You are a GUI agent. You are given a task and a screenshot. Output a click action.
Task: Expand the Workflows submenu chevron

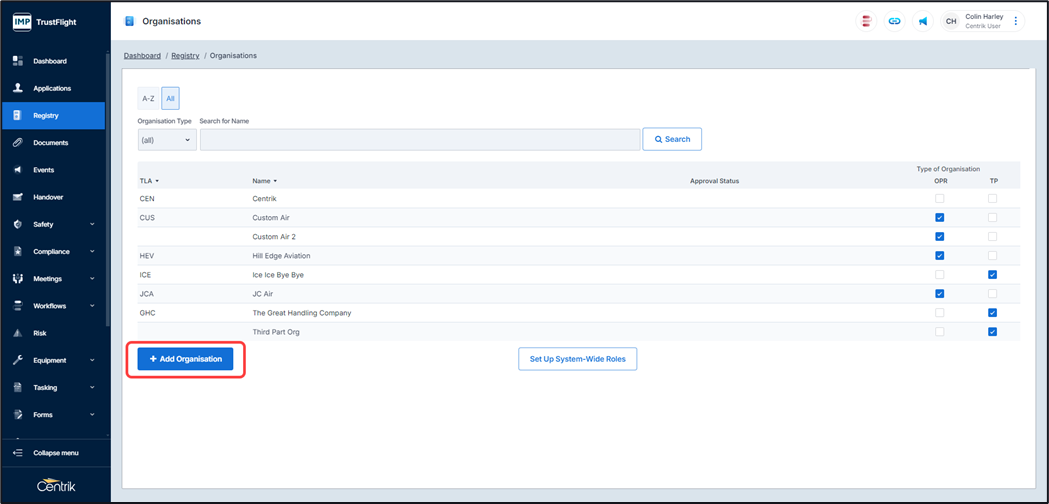tap(92, 306)
